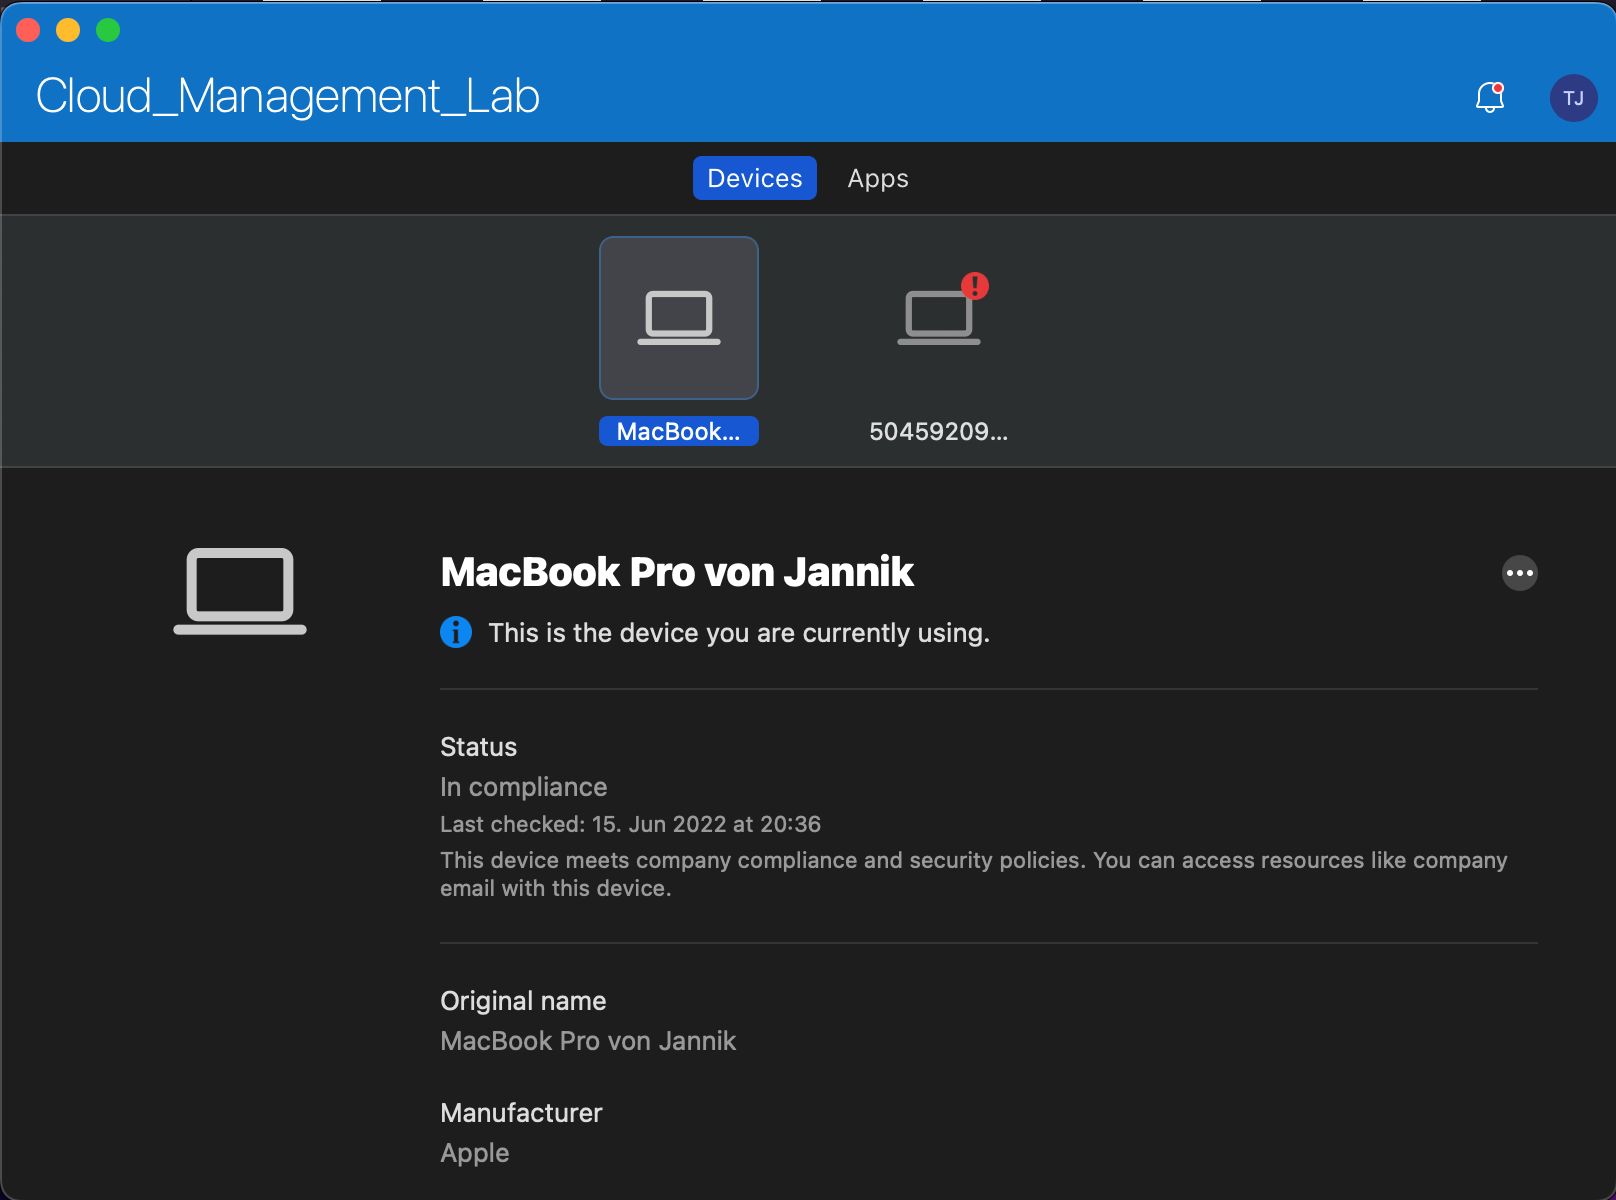Switch to the Devices tab

tap(754, 178)
